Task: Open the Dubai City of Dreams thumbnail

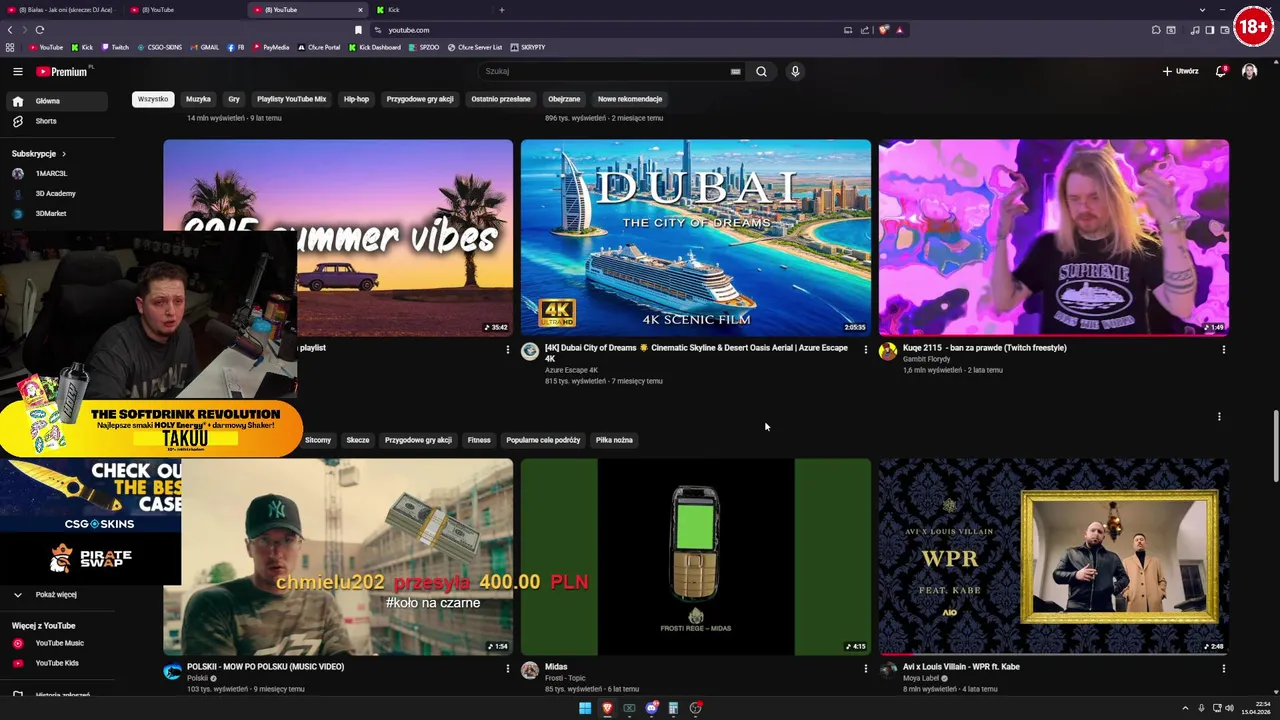Action: (x=696, y=238)
